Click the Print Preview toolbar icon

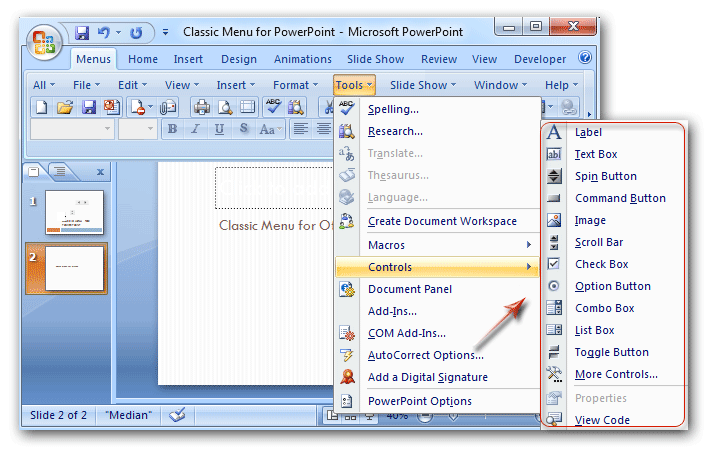[x=225, y=107]
